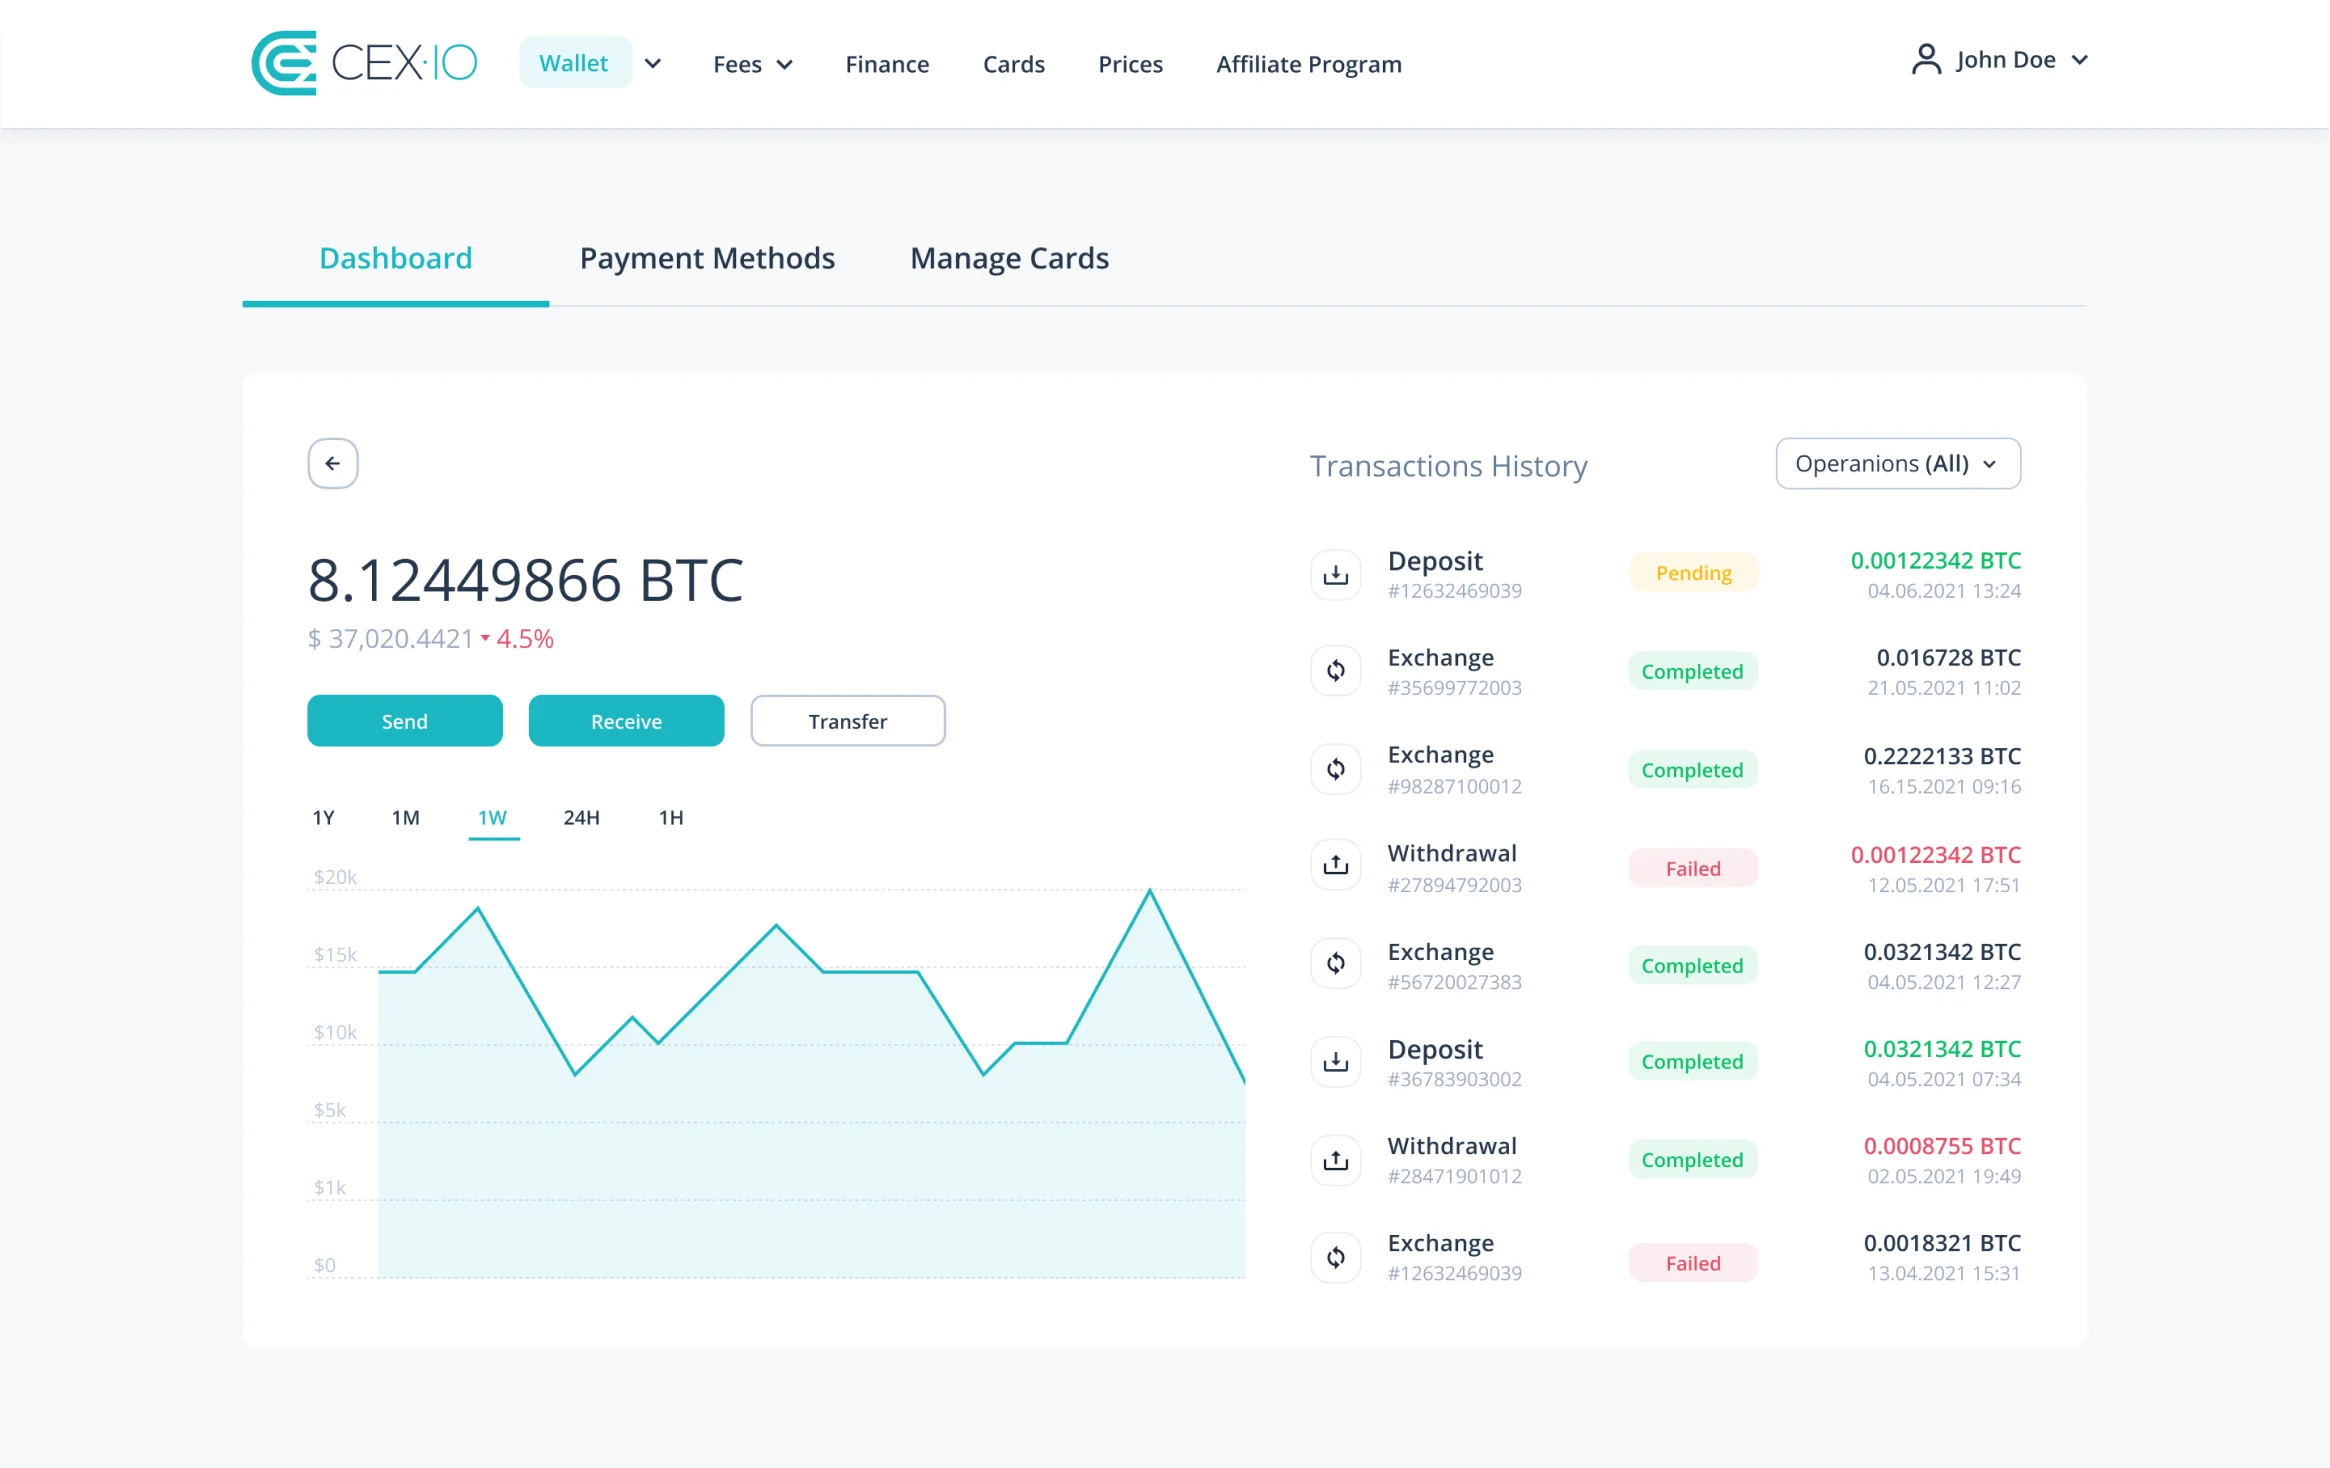Select the 1M chart timeframe toggle

pos(406,819)
